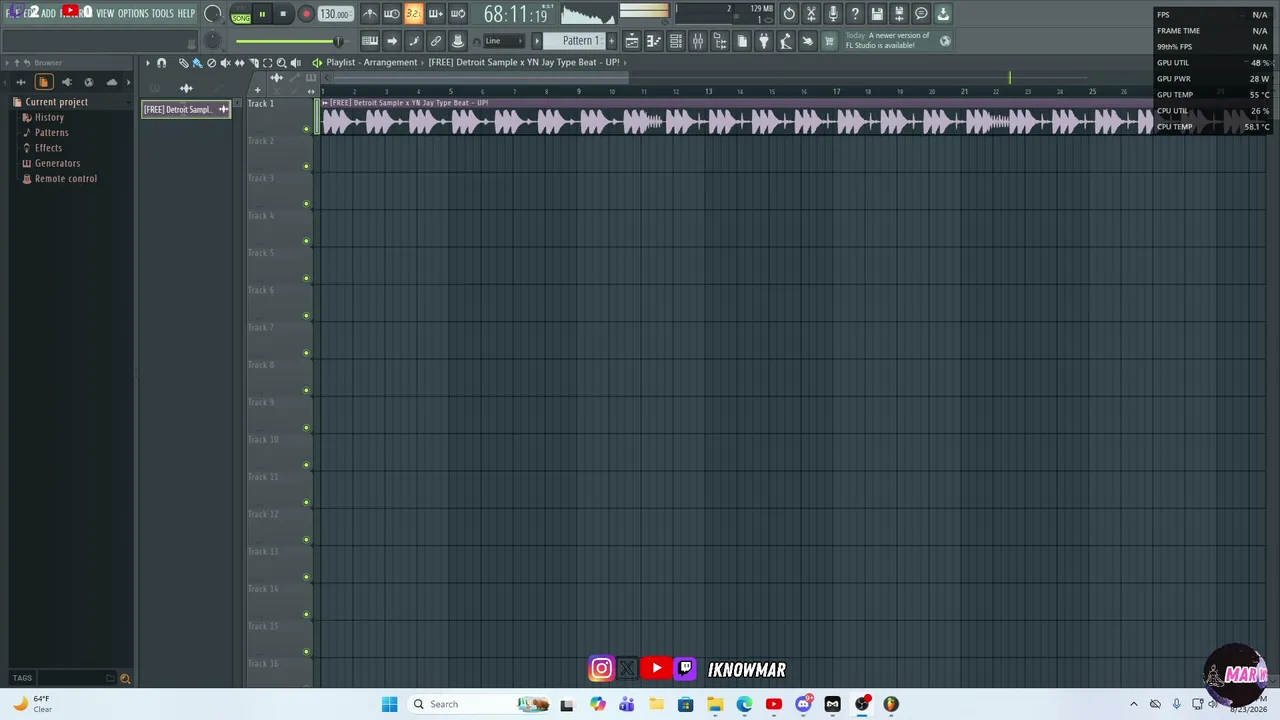Open the HELP menu
The height and width of the screenshot is (720, 1280).
(x=186, y=14)
